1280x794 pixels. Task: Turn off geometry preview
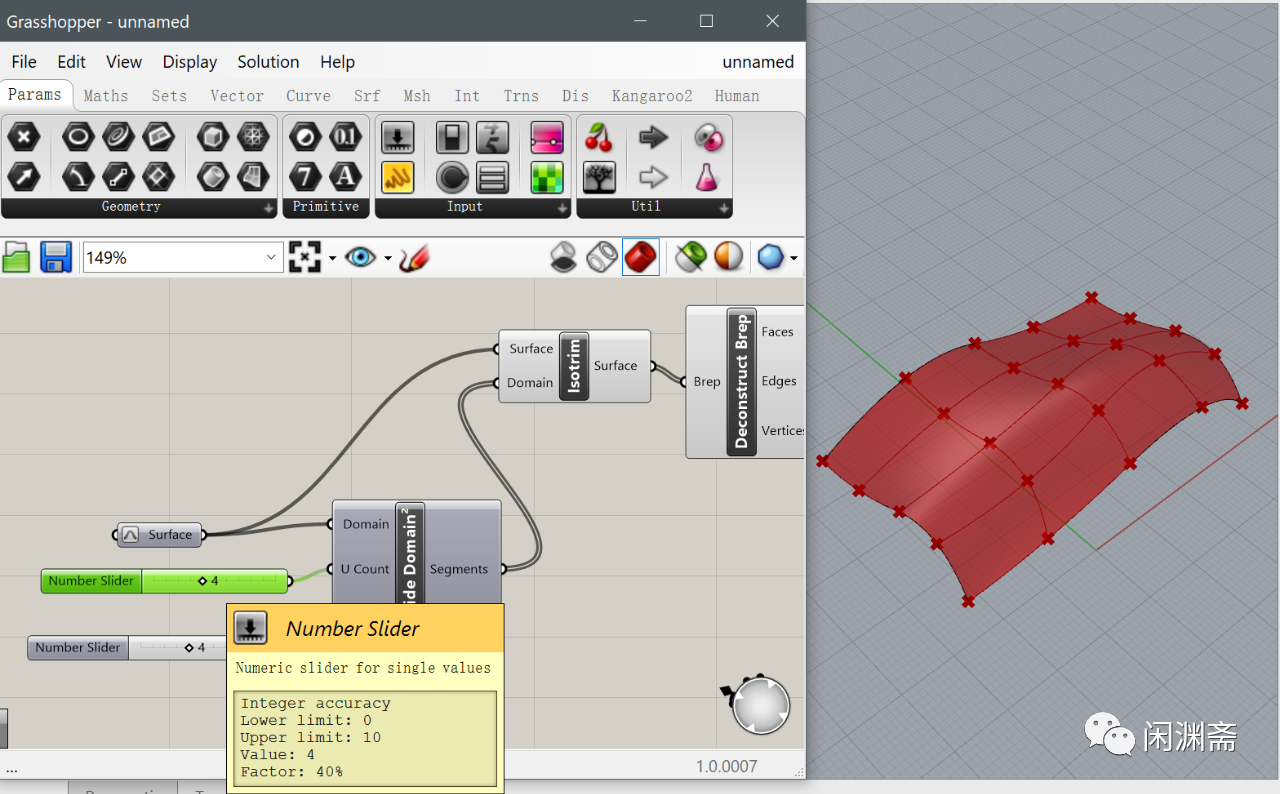click(565, 257)
